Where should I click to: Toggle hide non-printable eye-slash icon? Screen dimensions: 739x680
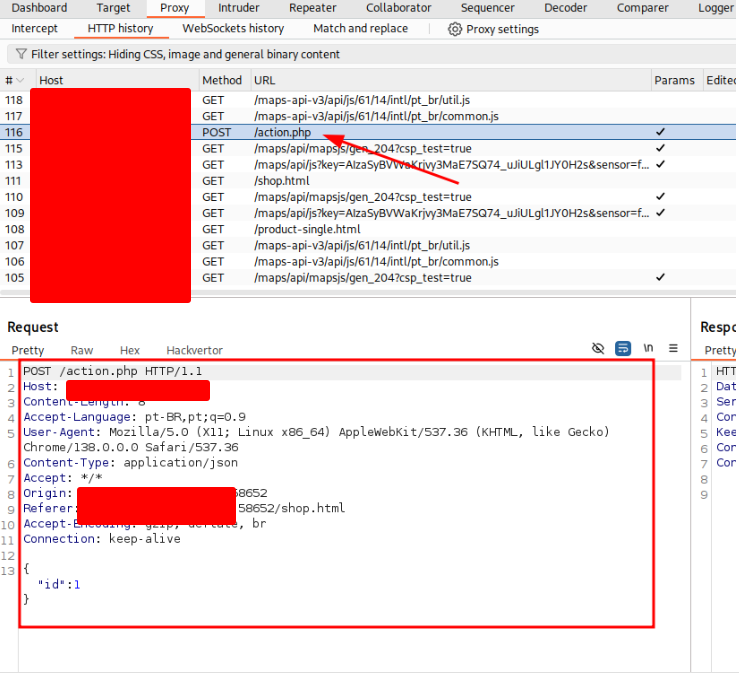(x=598, y=348)
